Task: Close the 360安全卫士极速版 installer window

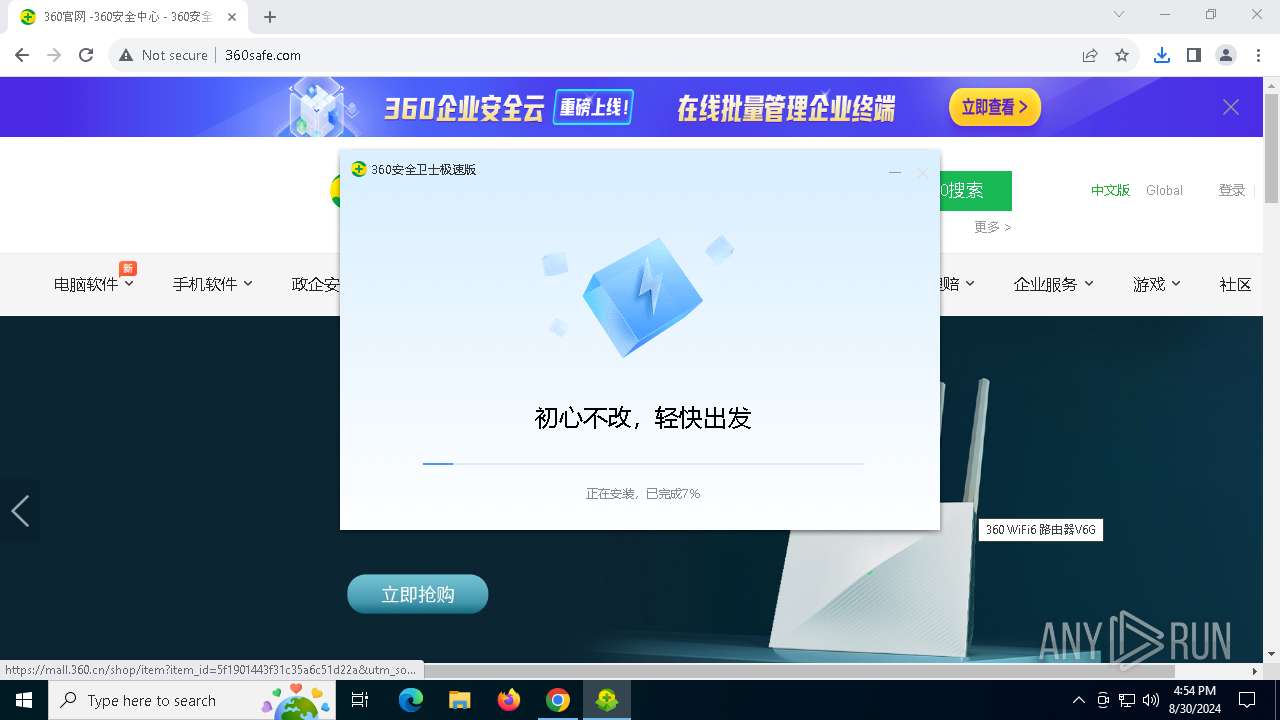Action: (922, 172)
